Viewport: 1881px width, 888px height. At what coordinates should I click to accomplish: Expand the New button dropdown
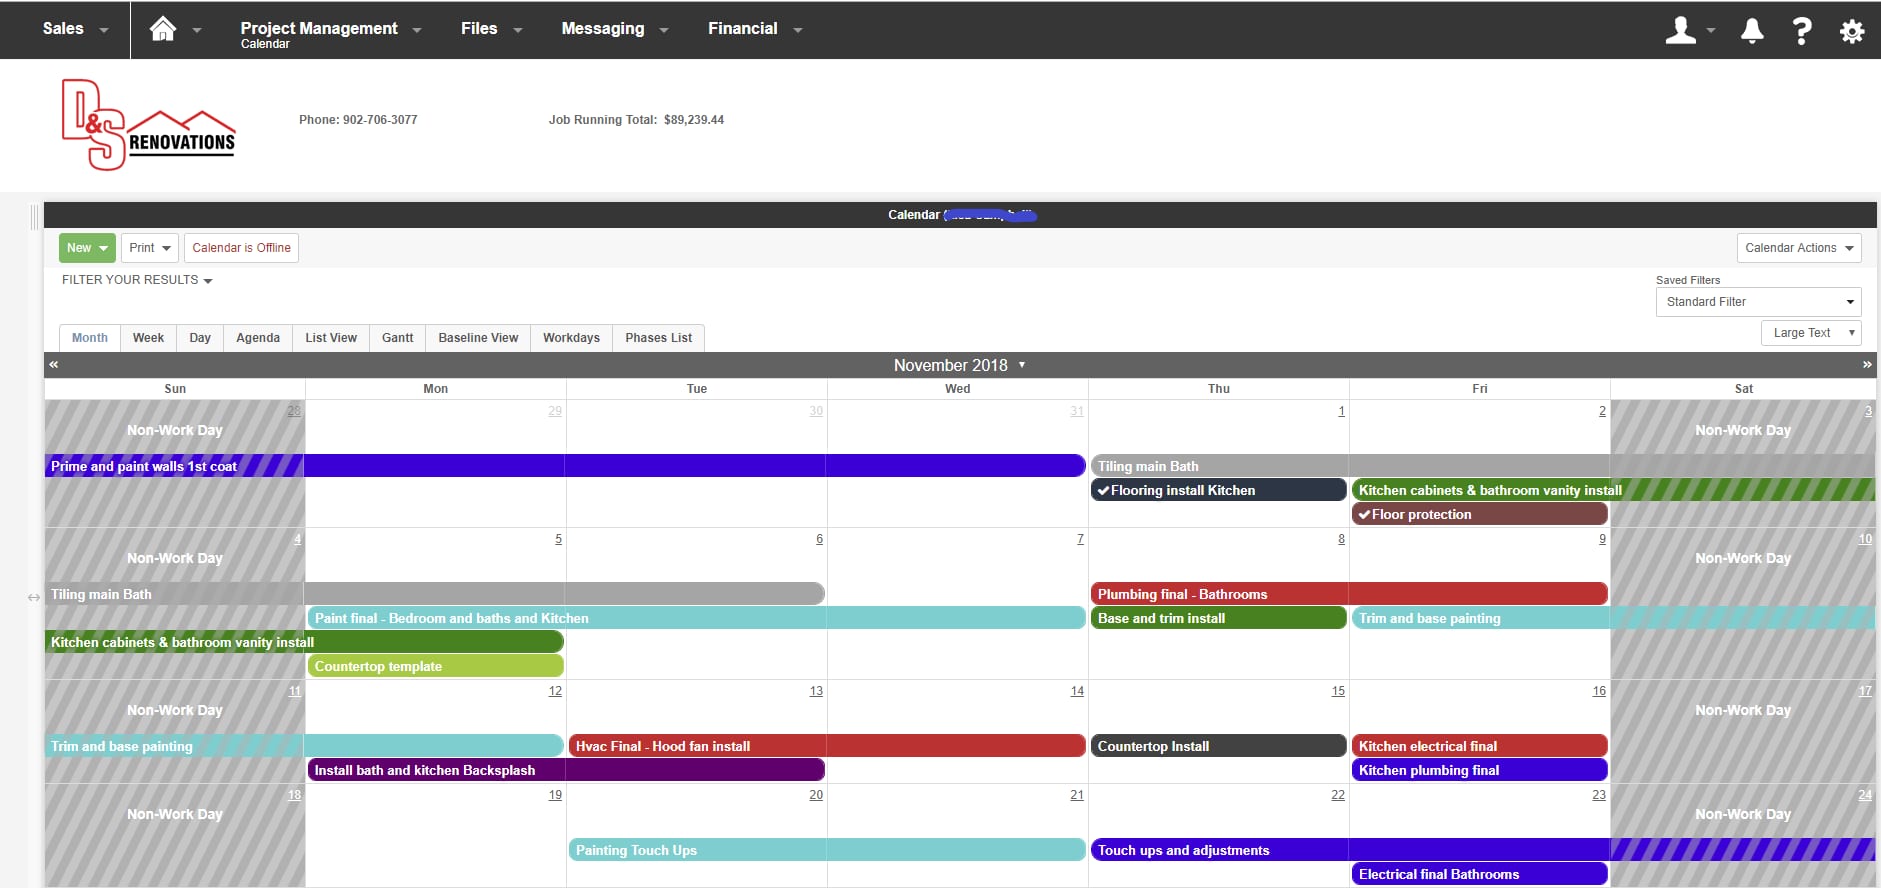click(x=87, y=248)
